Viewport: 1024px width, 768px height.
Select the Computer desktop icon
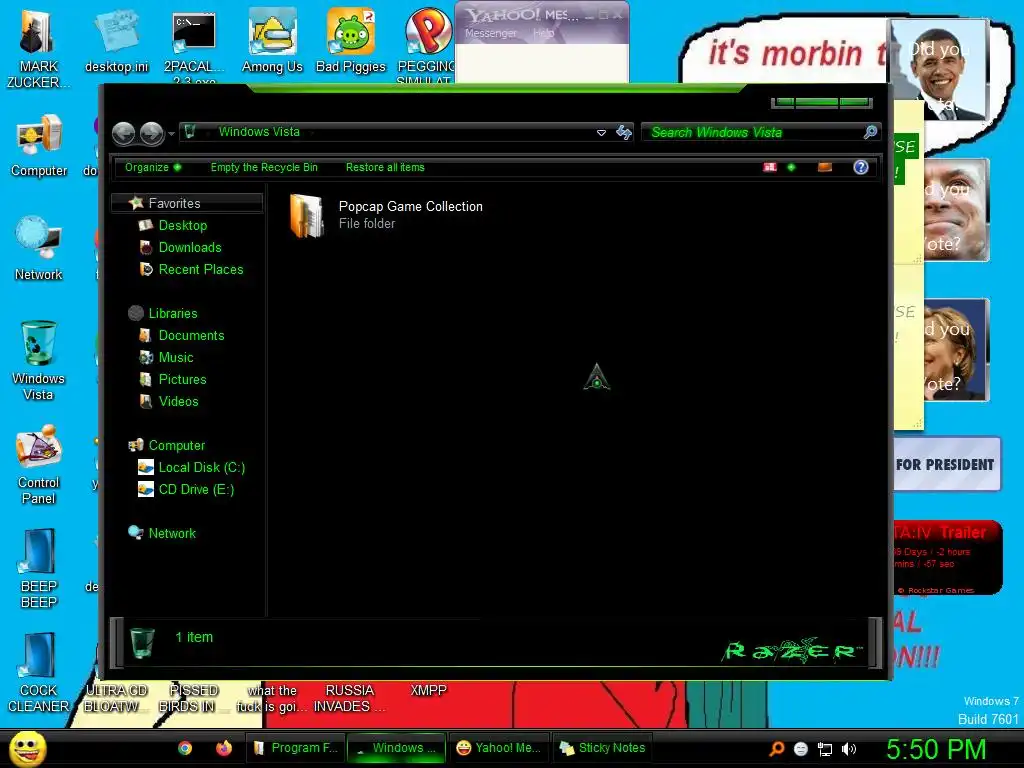[39, 145]
